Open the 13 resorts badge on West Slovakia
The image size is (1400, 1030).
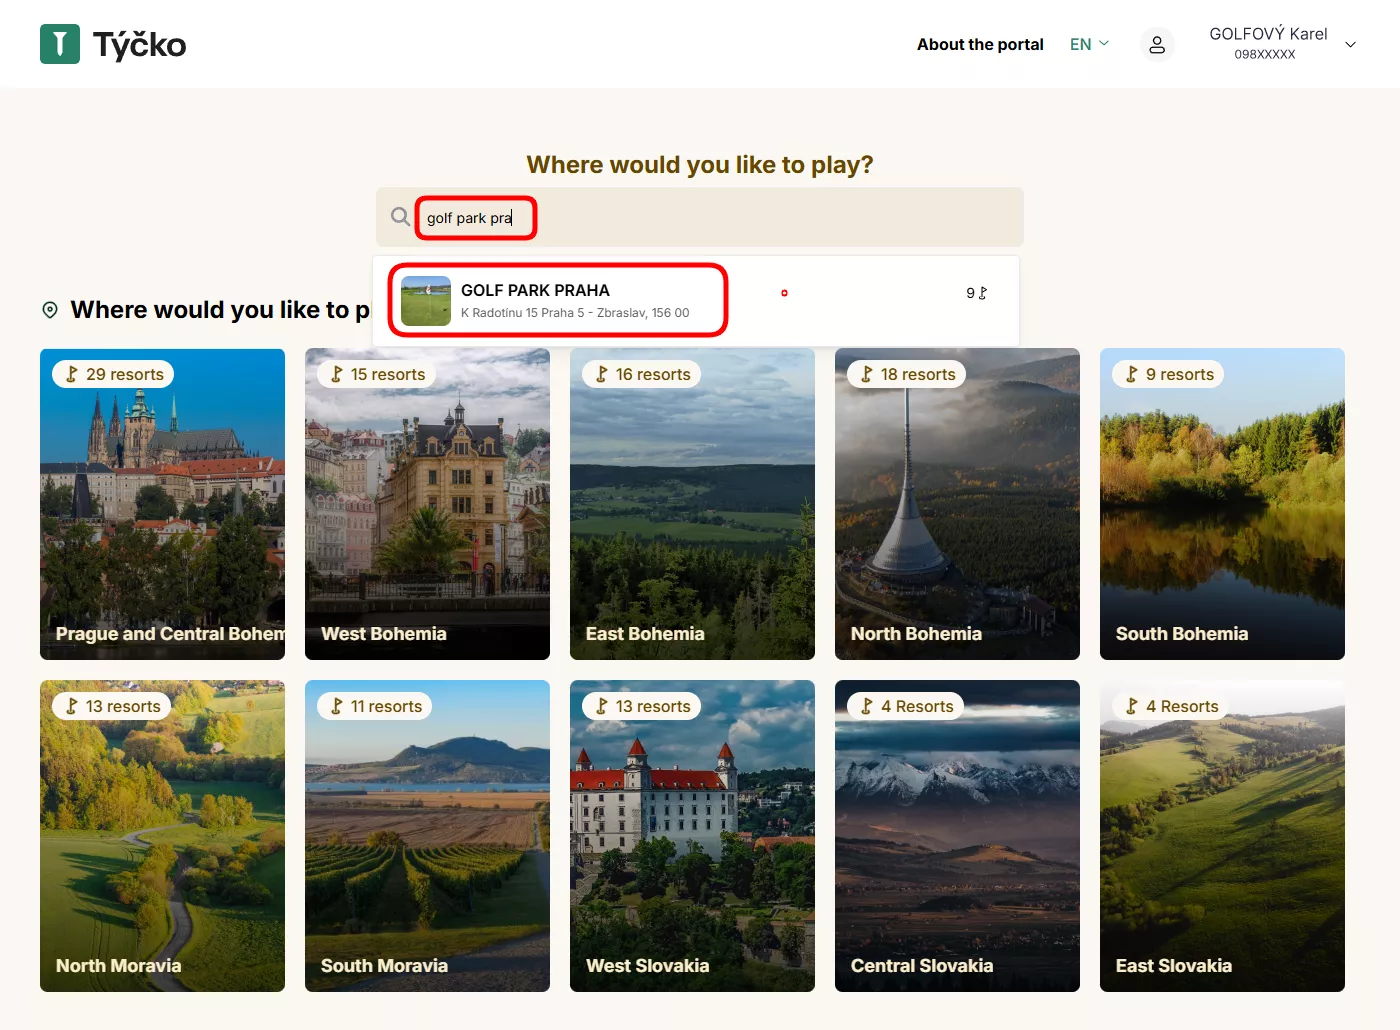[x=642, y=706]
